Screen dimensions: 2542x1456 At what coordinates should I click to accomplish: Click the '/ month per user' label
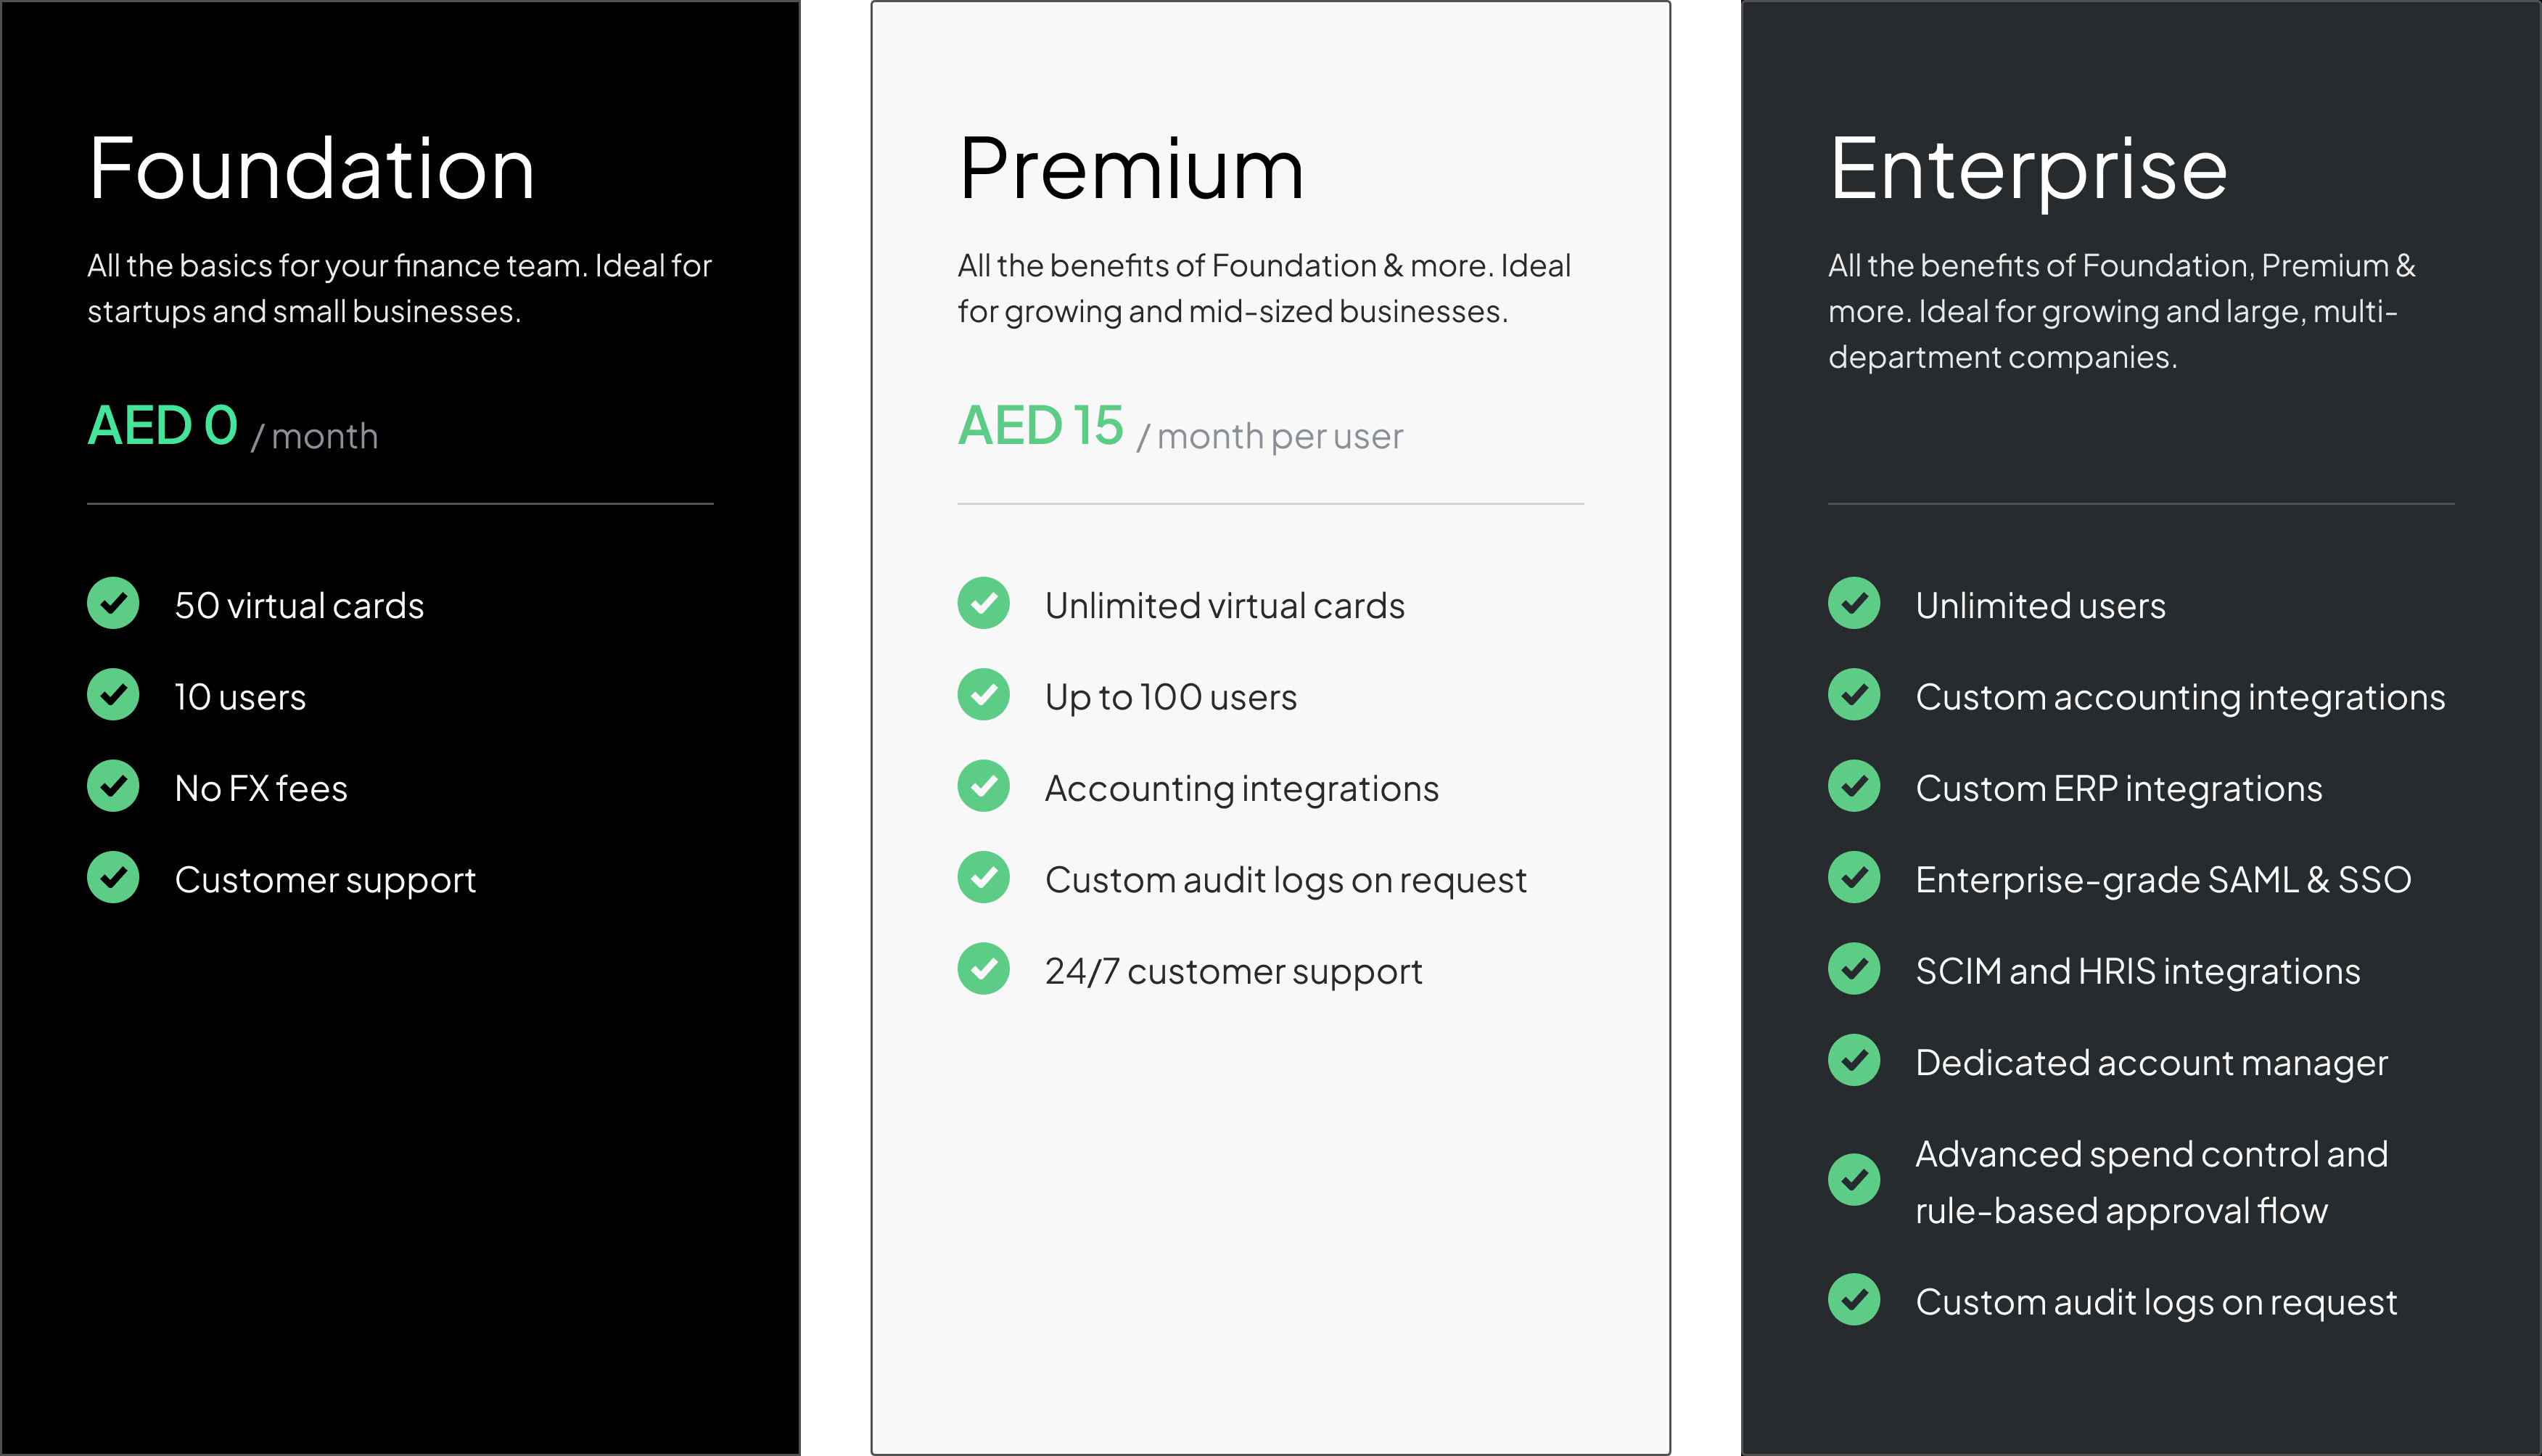[x=1270, y=437]
